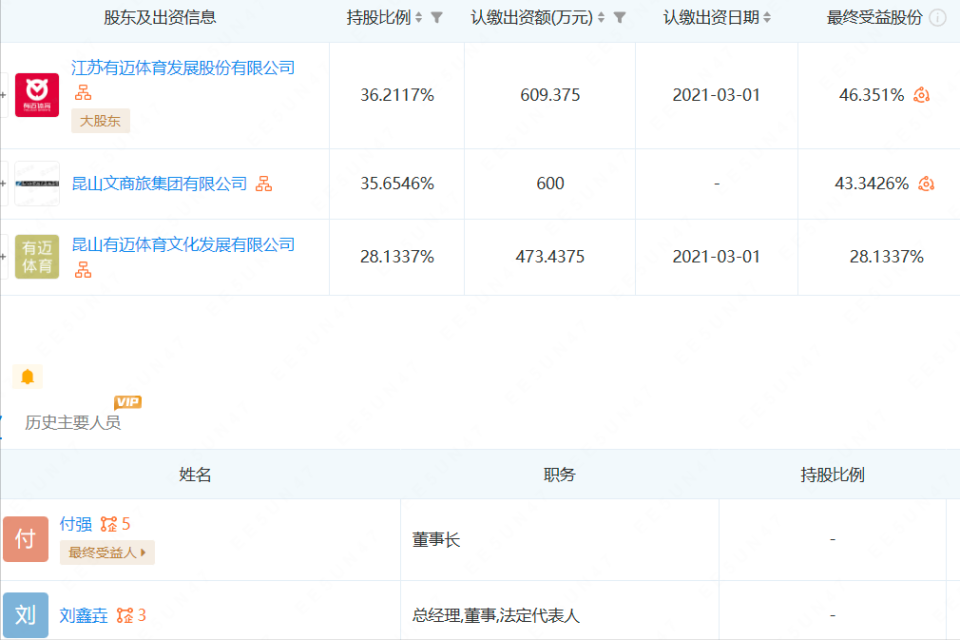This screenshot has height=640, width=960.
Task: Open equity structure icon under 江苏有迈体育发展股份有限公司
Action: pos(83,93)
